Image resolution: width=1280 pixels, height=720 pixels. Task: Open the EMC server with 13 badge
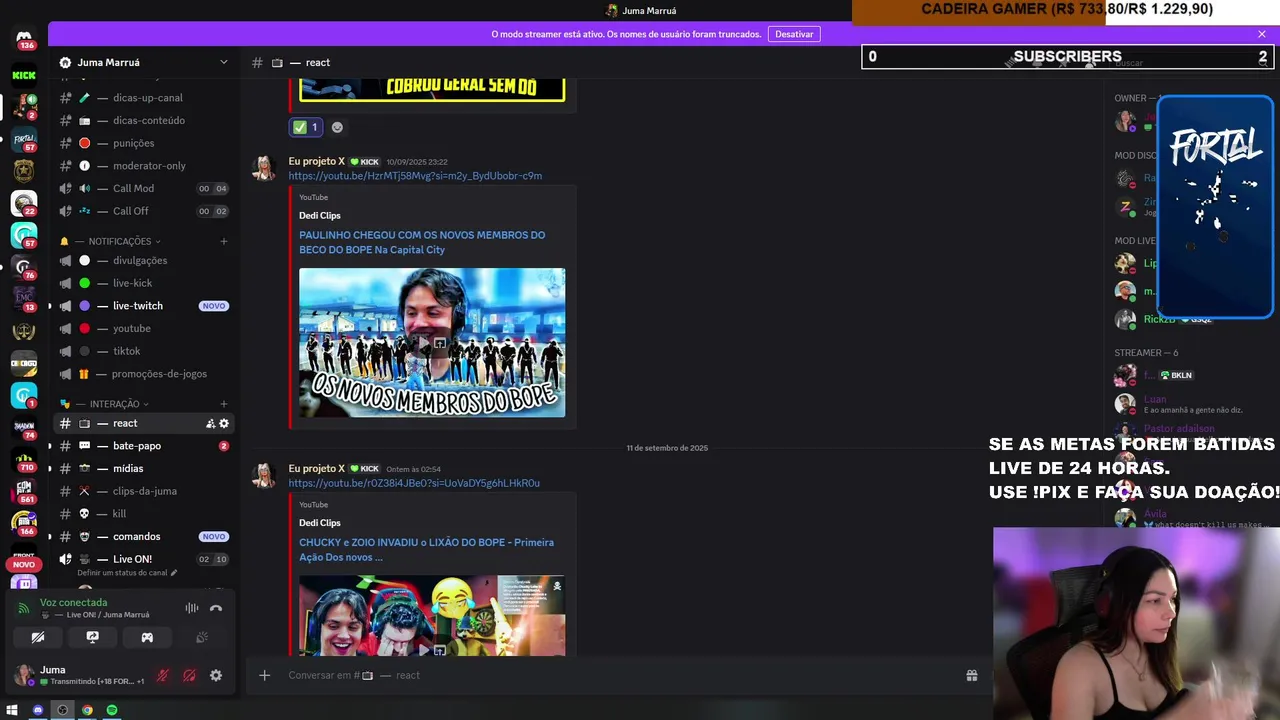(24, 298)
